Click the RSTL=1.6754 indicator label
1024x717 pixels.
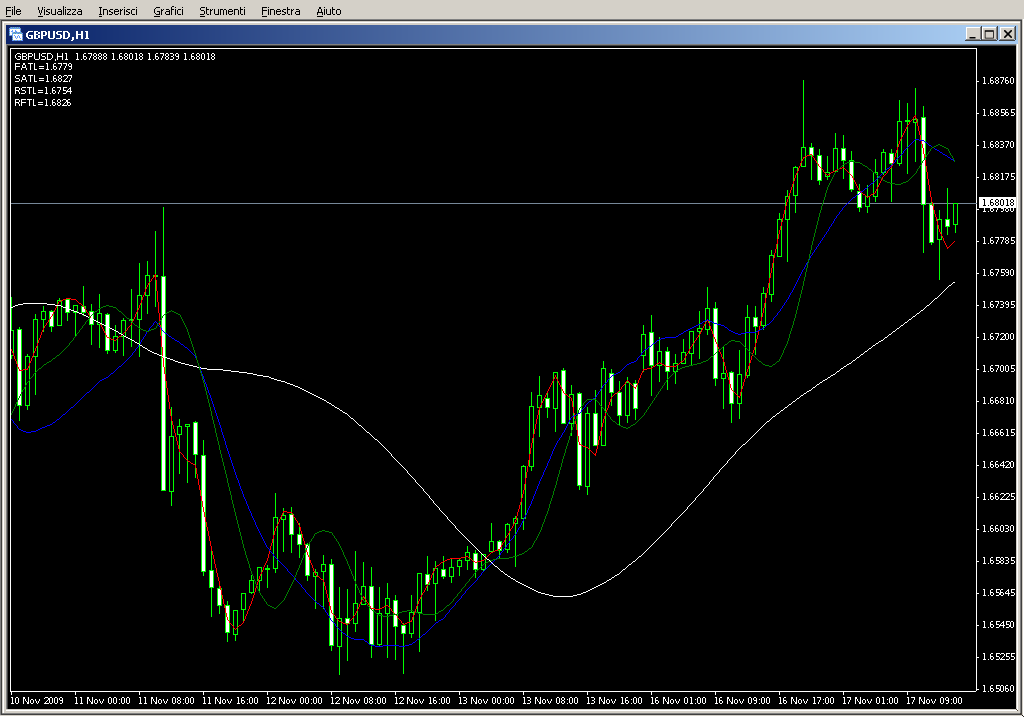click(43, 91)
